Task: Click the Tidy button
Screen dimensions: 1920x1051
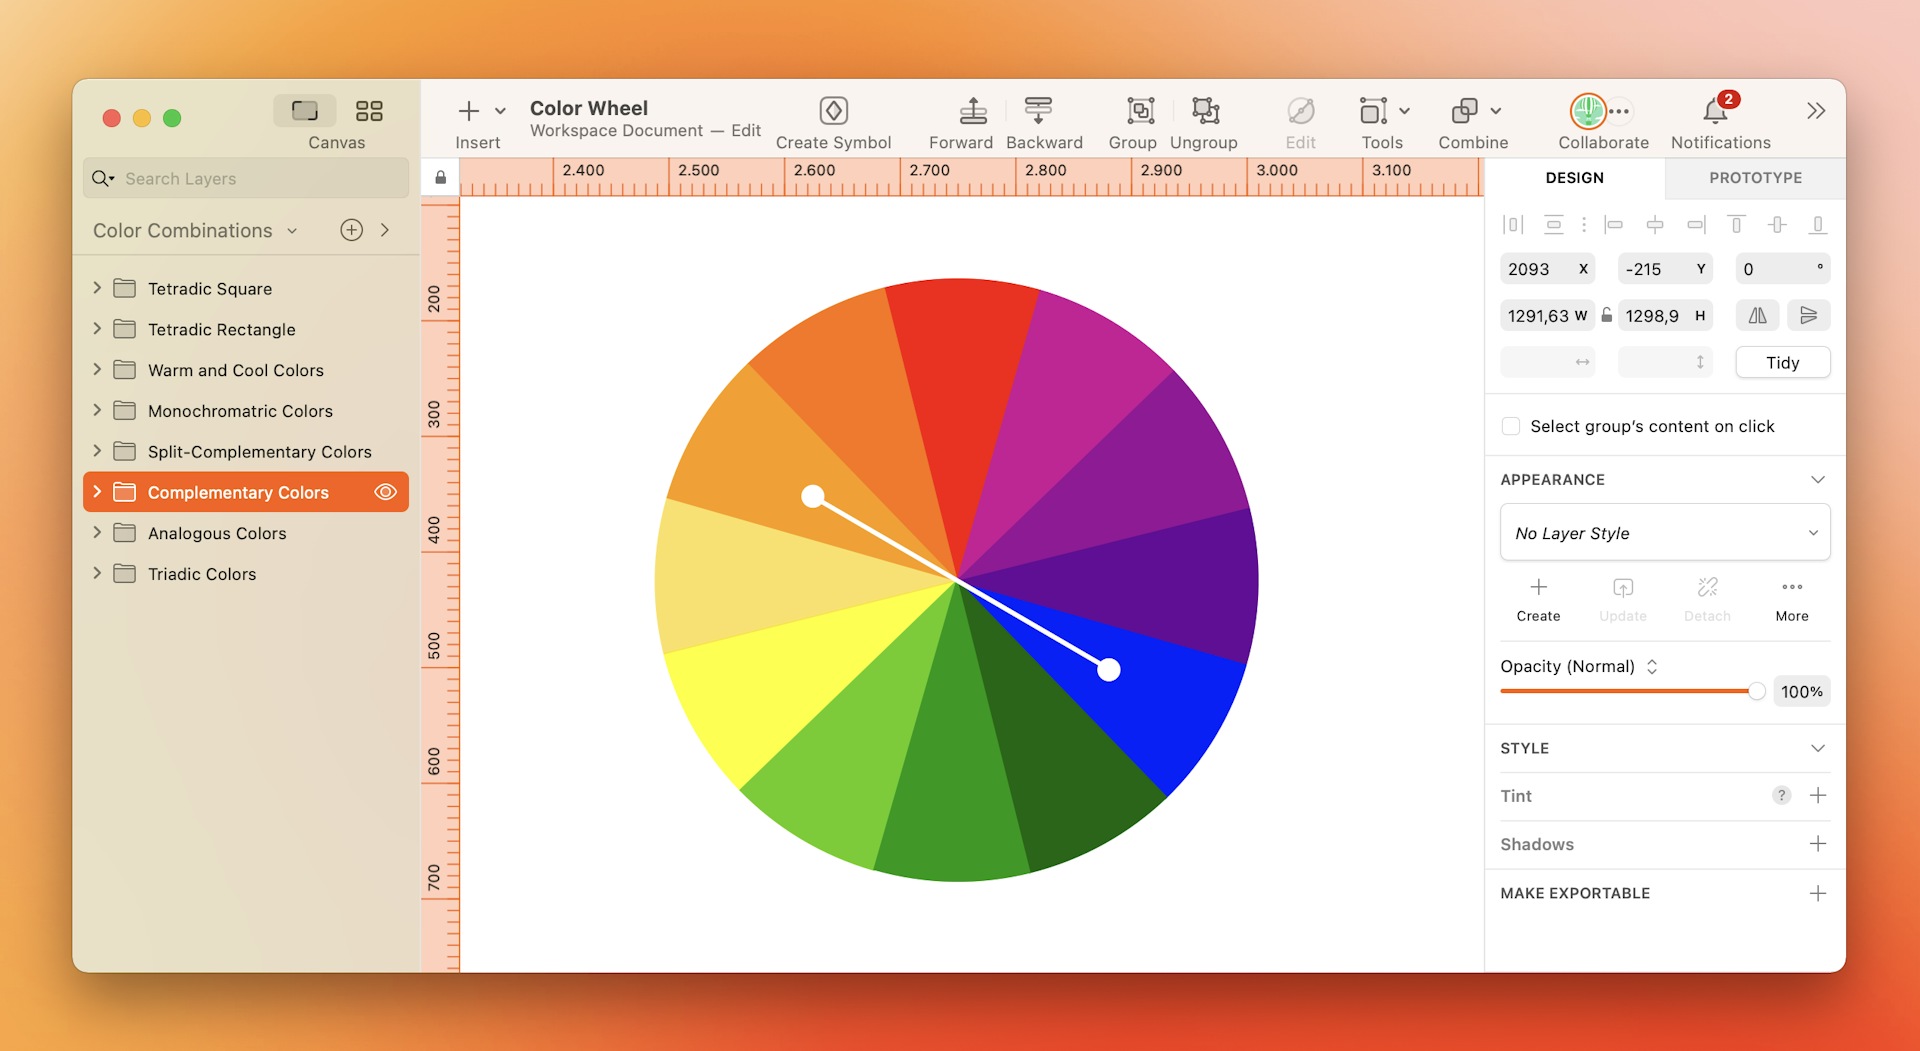Action: [x=1783, y=362]
